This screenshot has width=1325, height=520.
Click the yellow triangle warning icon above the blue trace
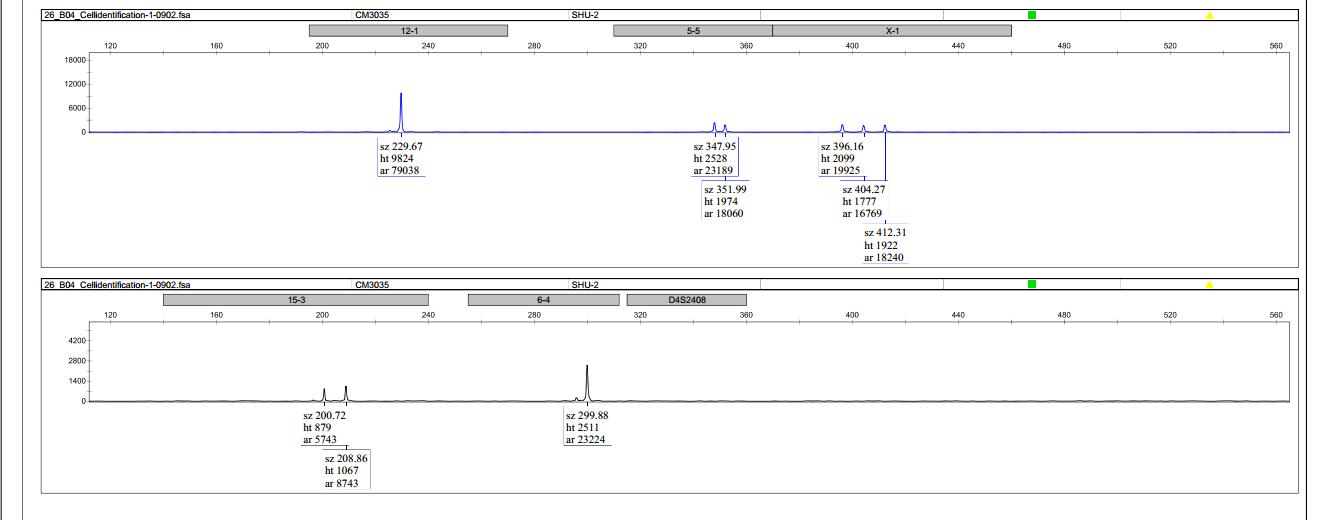tap(1209, 15)
